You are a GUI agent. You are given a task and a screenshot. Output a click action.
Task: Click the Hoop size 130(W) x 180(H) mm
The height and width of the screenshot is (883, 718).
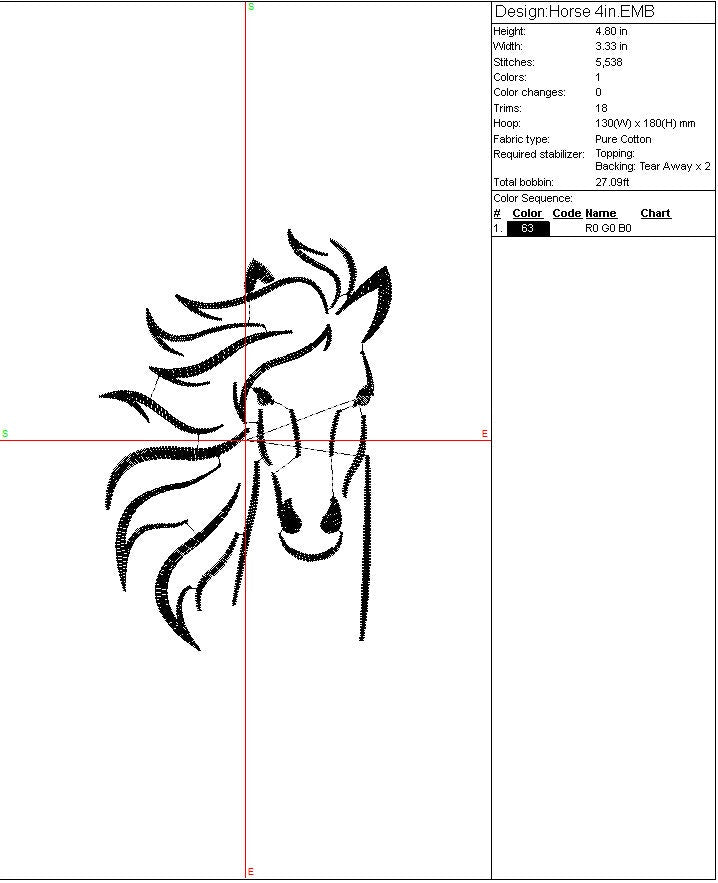644,124
